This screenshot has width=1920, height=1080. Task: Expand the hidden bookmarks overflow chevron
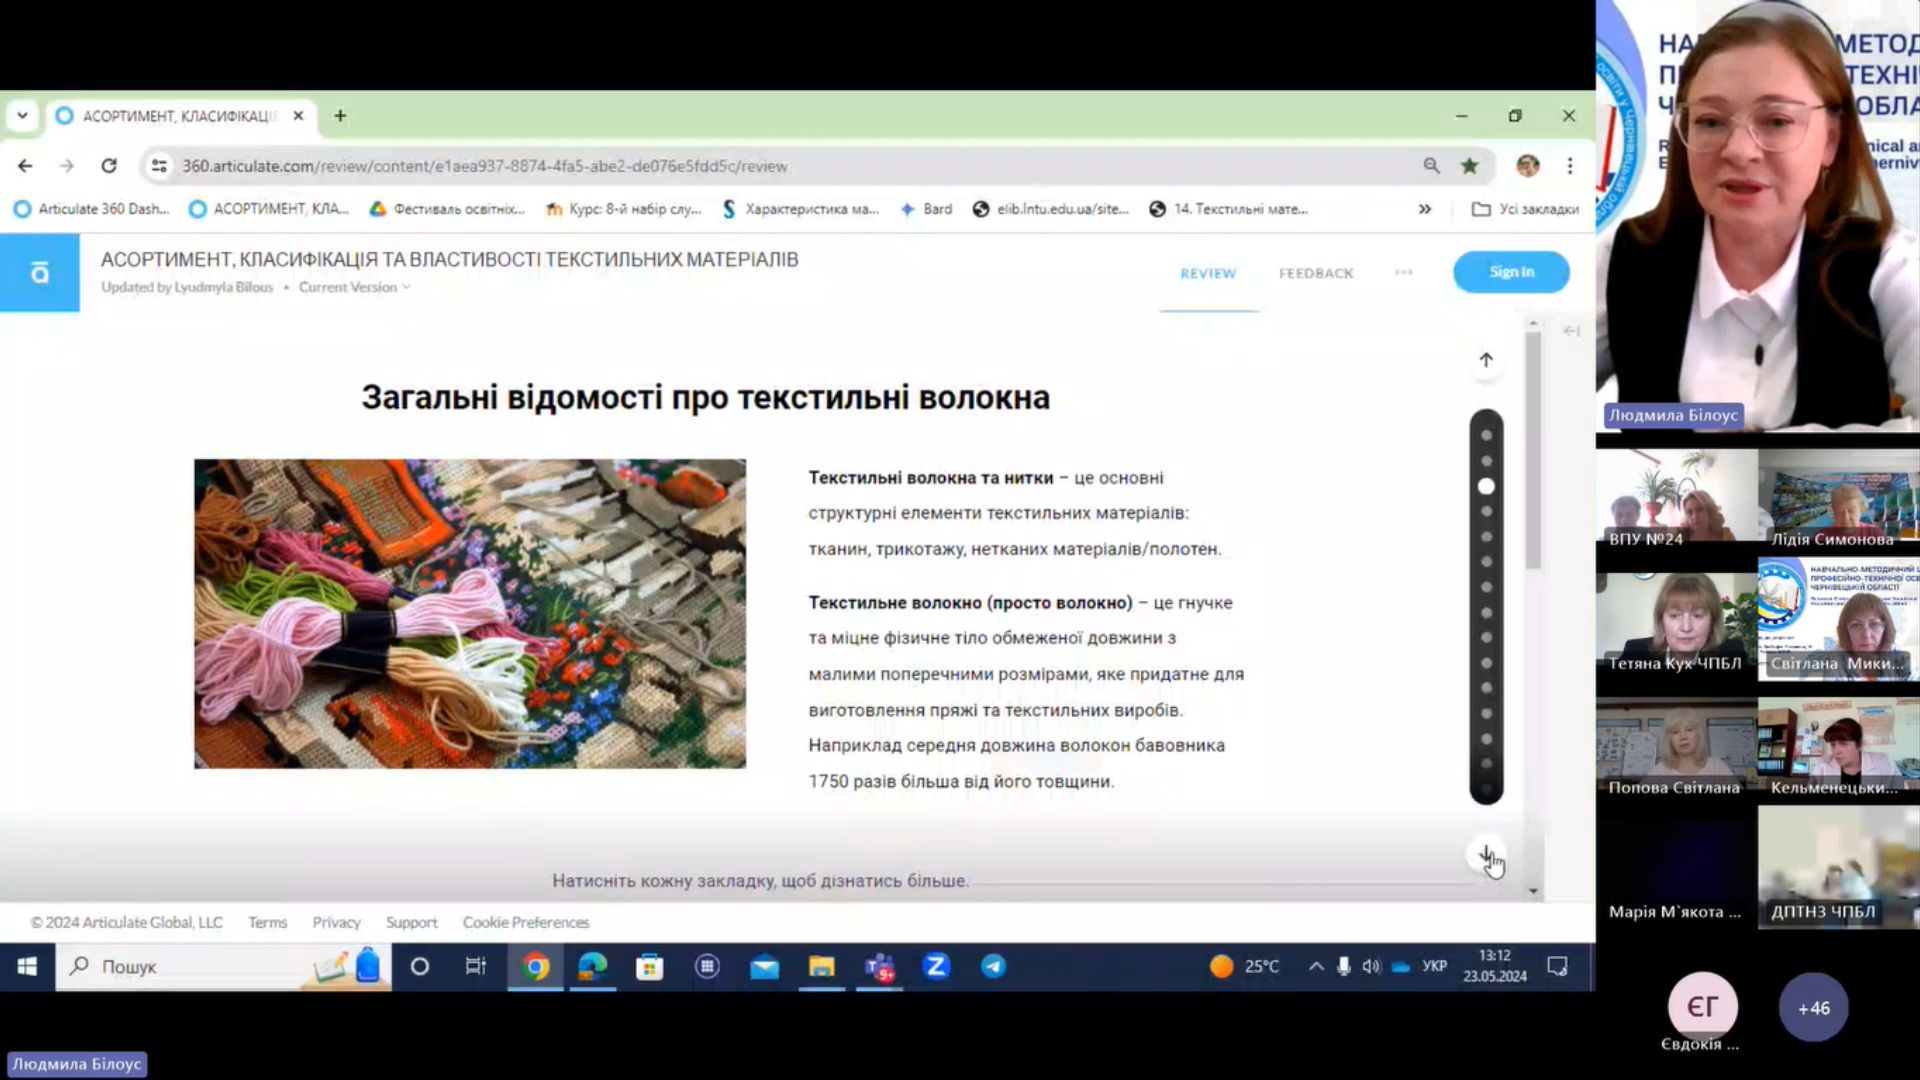point(1424,209)
